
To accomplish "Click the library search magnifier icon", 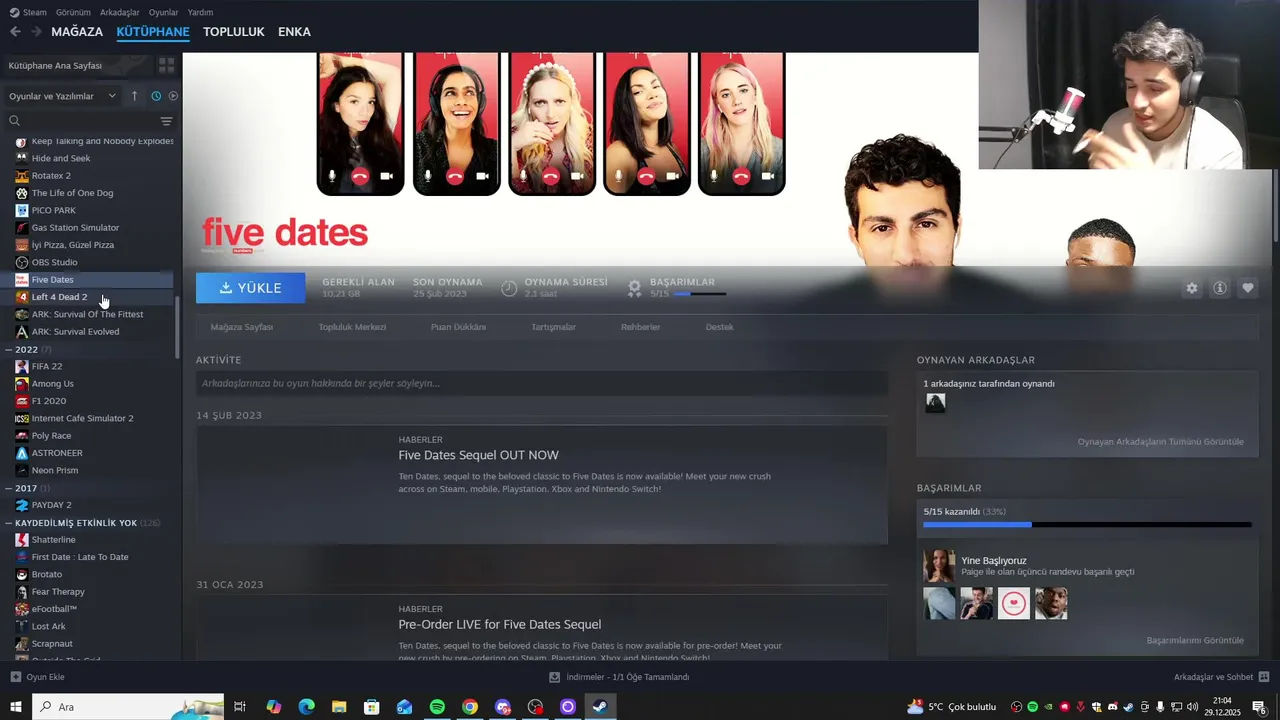I will (x=14, y=121).
